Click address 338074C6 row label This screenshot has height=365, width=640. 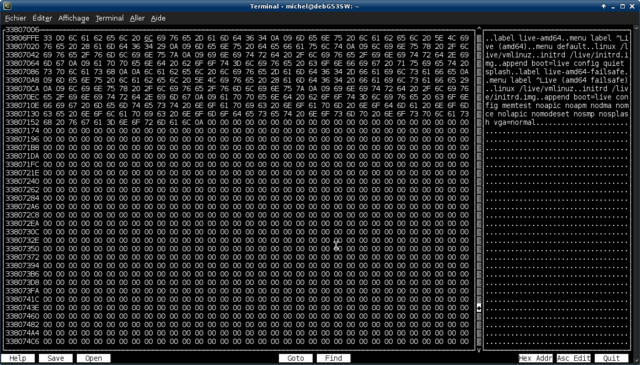22,341
